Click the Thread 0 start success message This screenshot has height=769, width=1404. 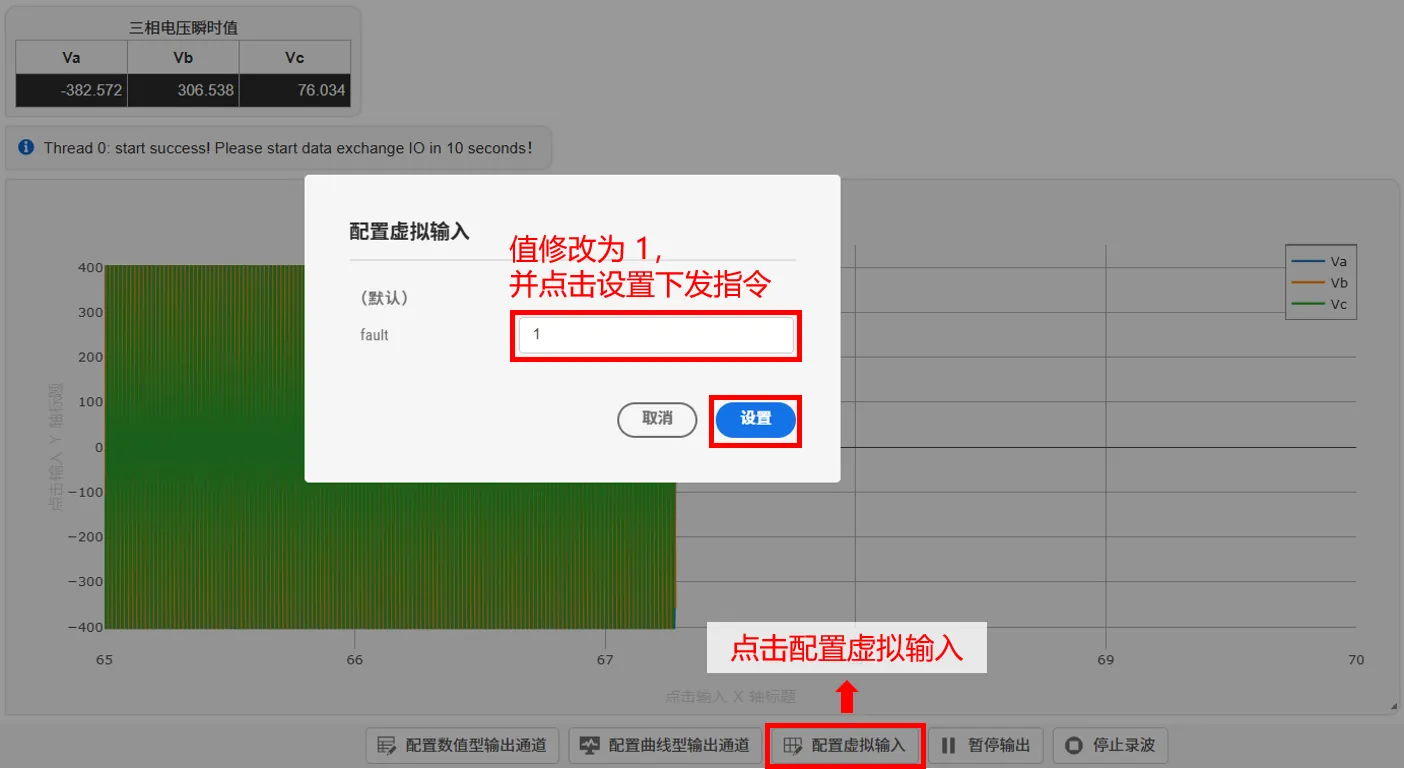pos(287,148)
